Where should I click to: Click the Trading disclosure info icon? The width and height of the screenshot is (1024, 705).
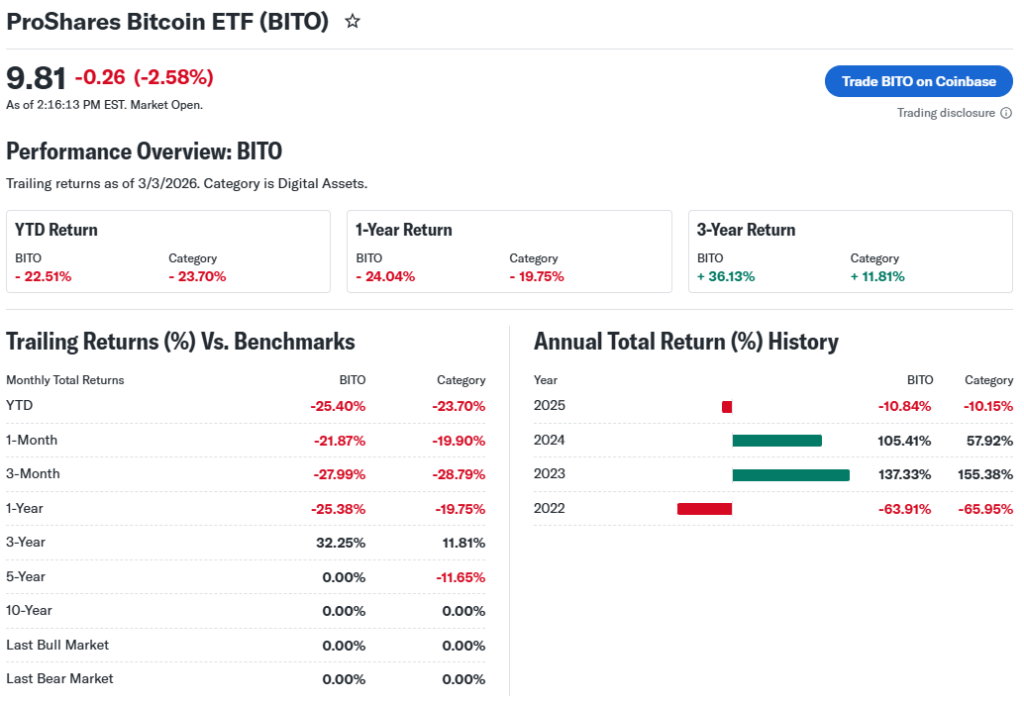click(1006, 113)
